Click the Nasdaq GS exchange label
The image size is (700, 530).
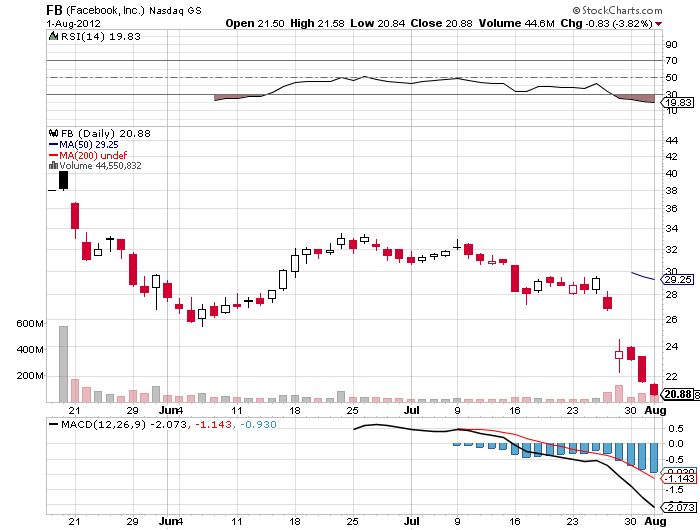175,11
